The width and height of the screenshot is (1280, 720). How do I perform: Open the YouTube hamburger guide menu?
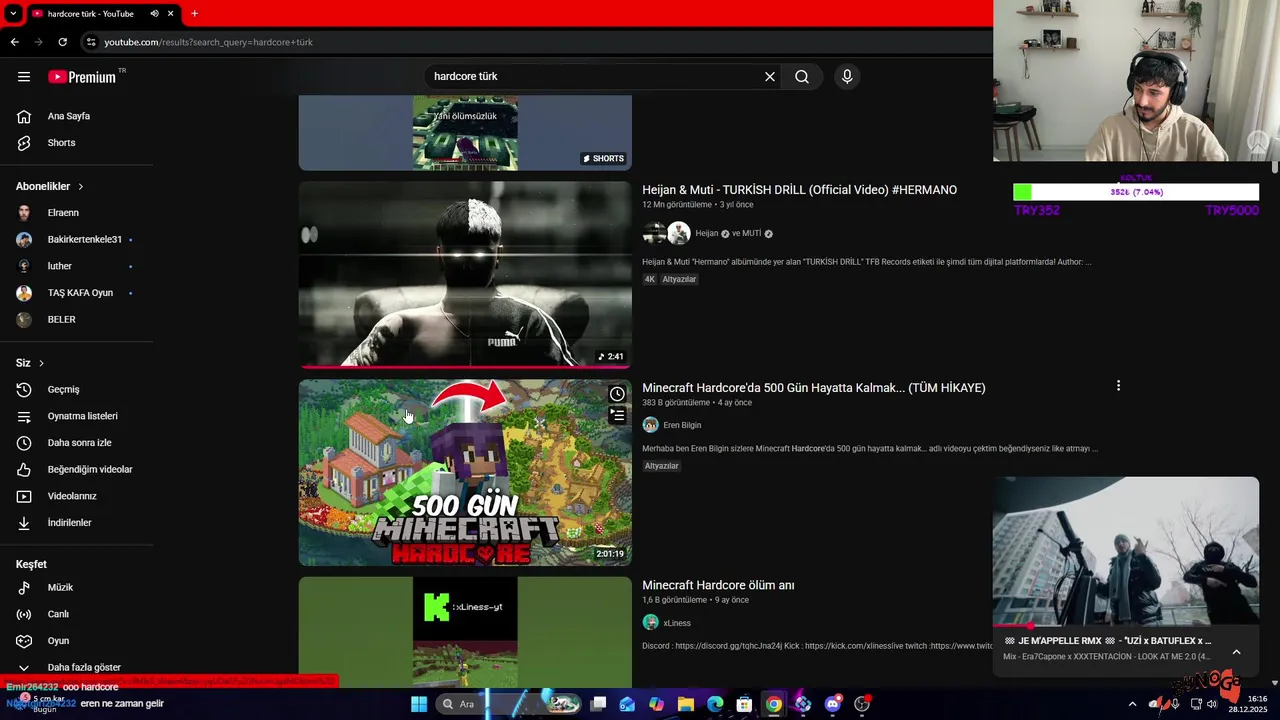[x=24, y=77]
